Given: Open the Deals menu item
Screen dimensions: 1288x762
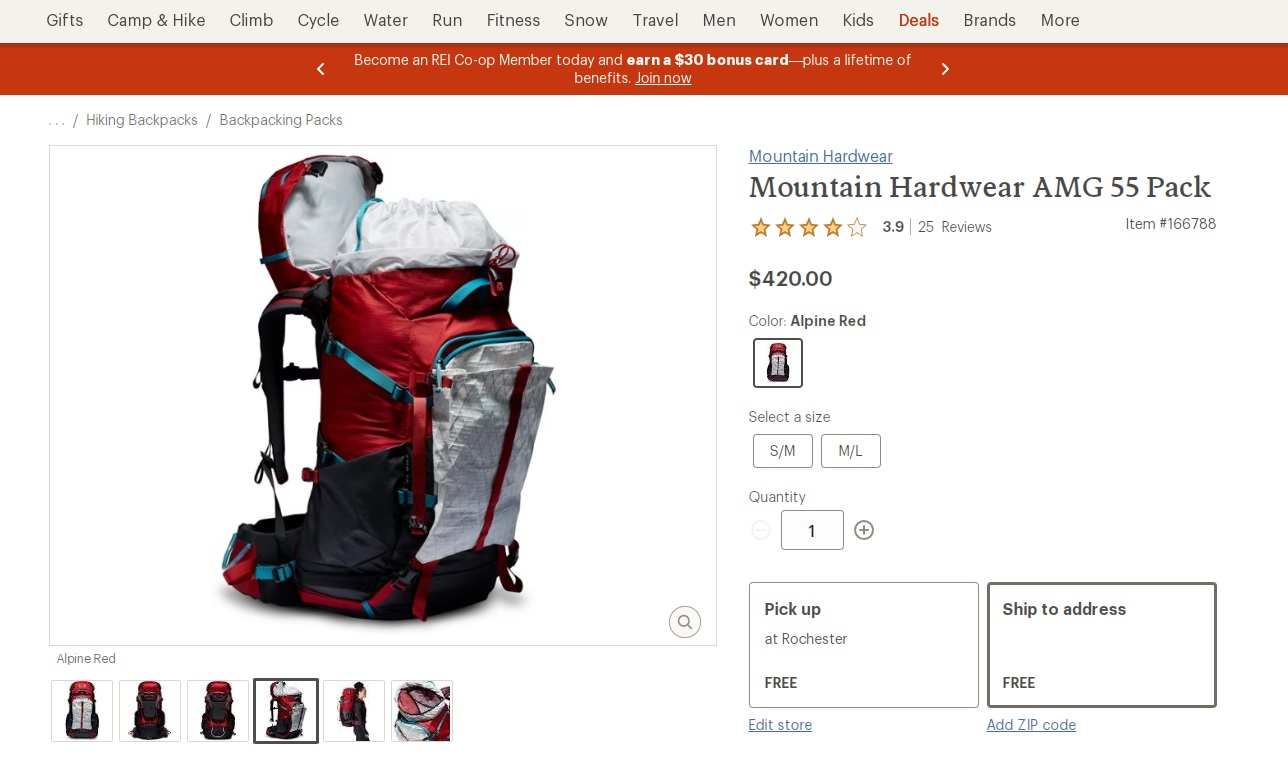Looking at the screenshot, I should pos(918,20).
